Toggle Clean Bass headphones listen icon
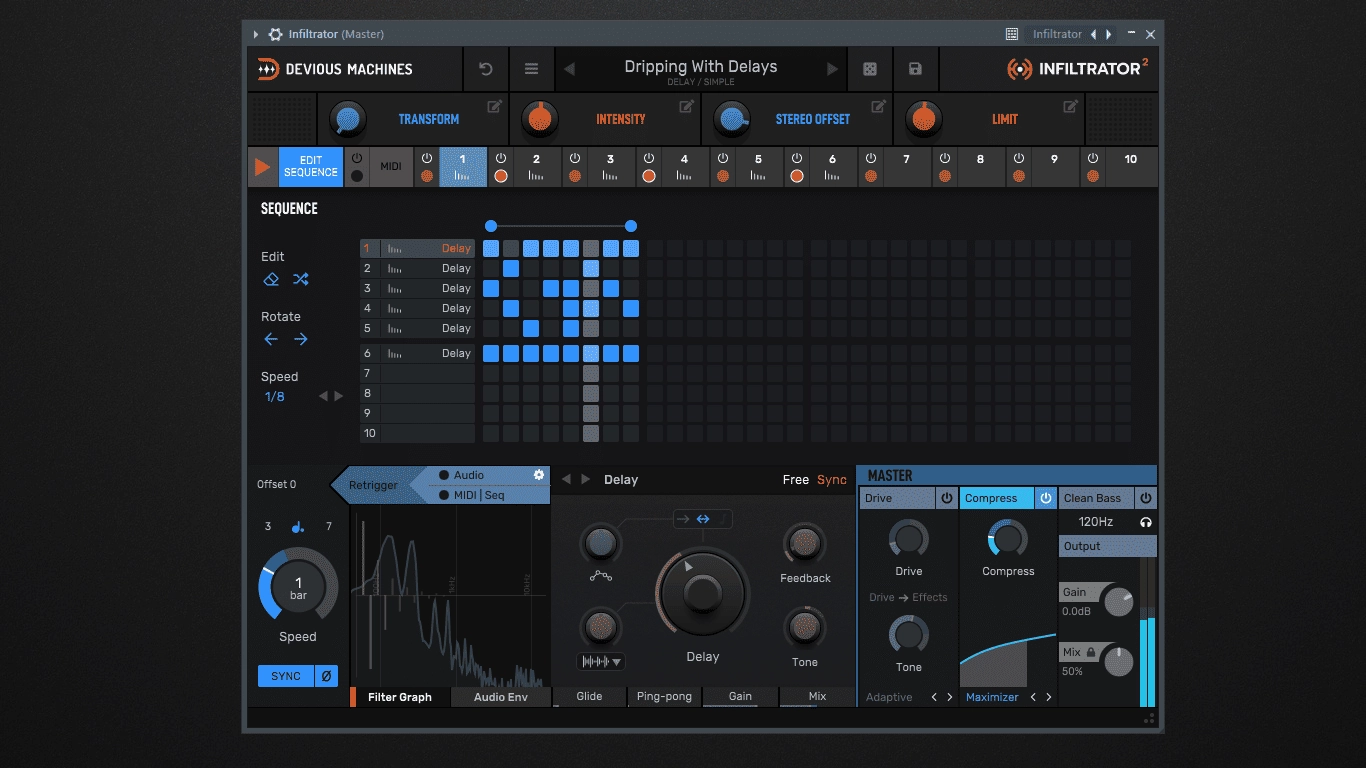The height and width of the screenshot is (768, 1366). pyautogui.click(x=1146, y=522)
